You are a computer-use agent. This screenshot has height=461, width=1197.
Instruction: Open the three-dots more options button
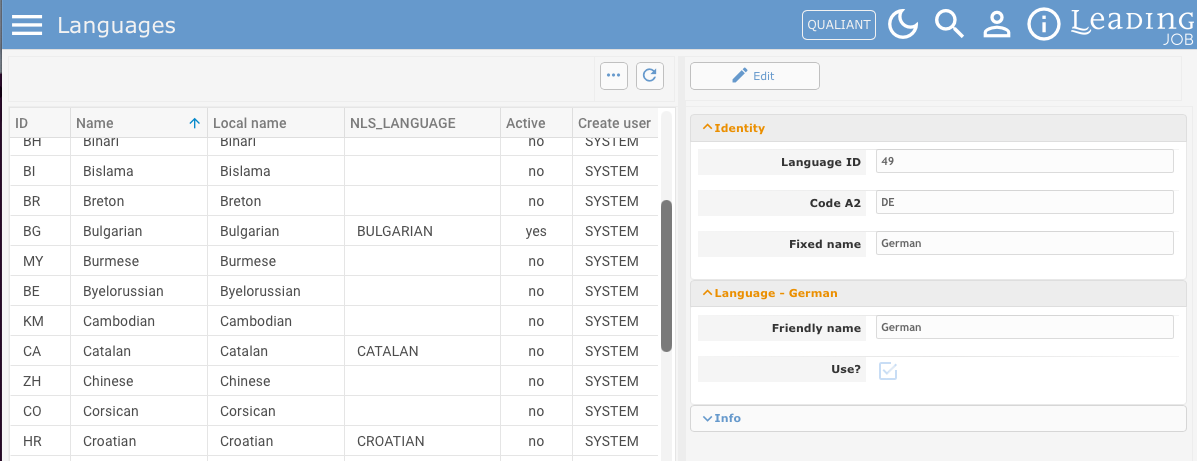[x=614, y=76]
